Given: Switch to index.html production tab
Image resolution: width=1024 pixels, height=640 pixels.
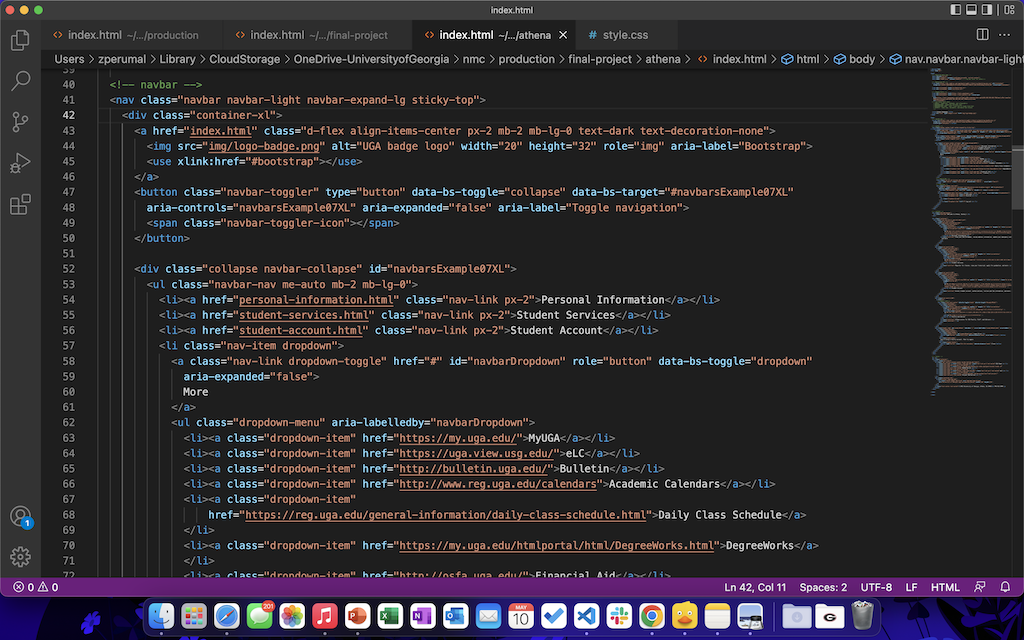Looking at the screenshot, I should pyautogui.click(x=131, y=35).
